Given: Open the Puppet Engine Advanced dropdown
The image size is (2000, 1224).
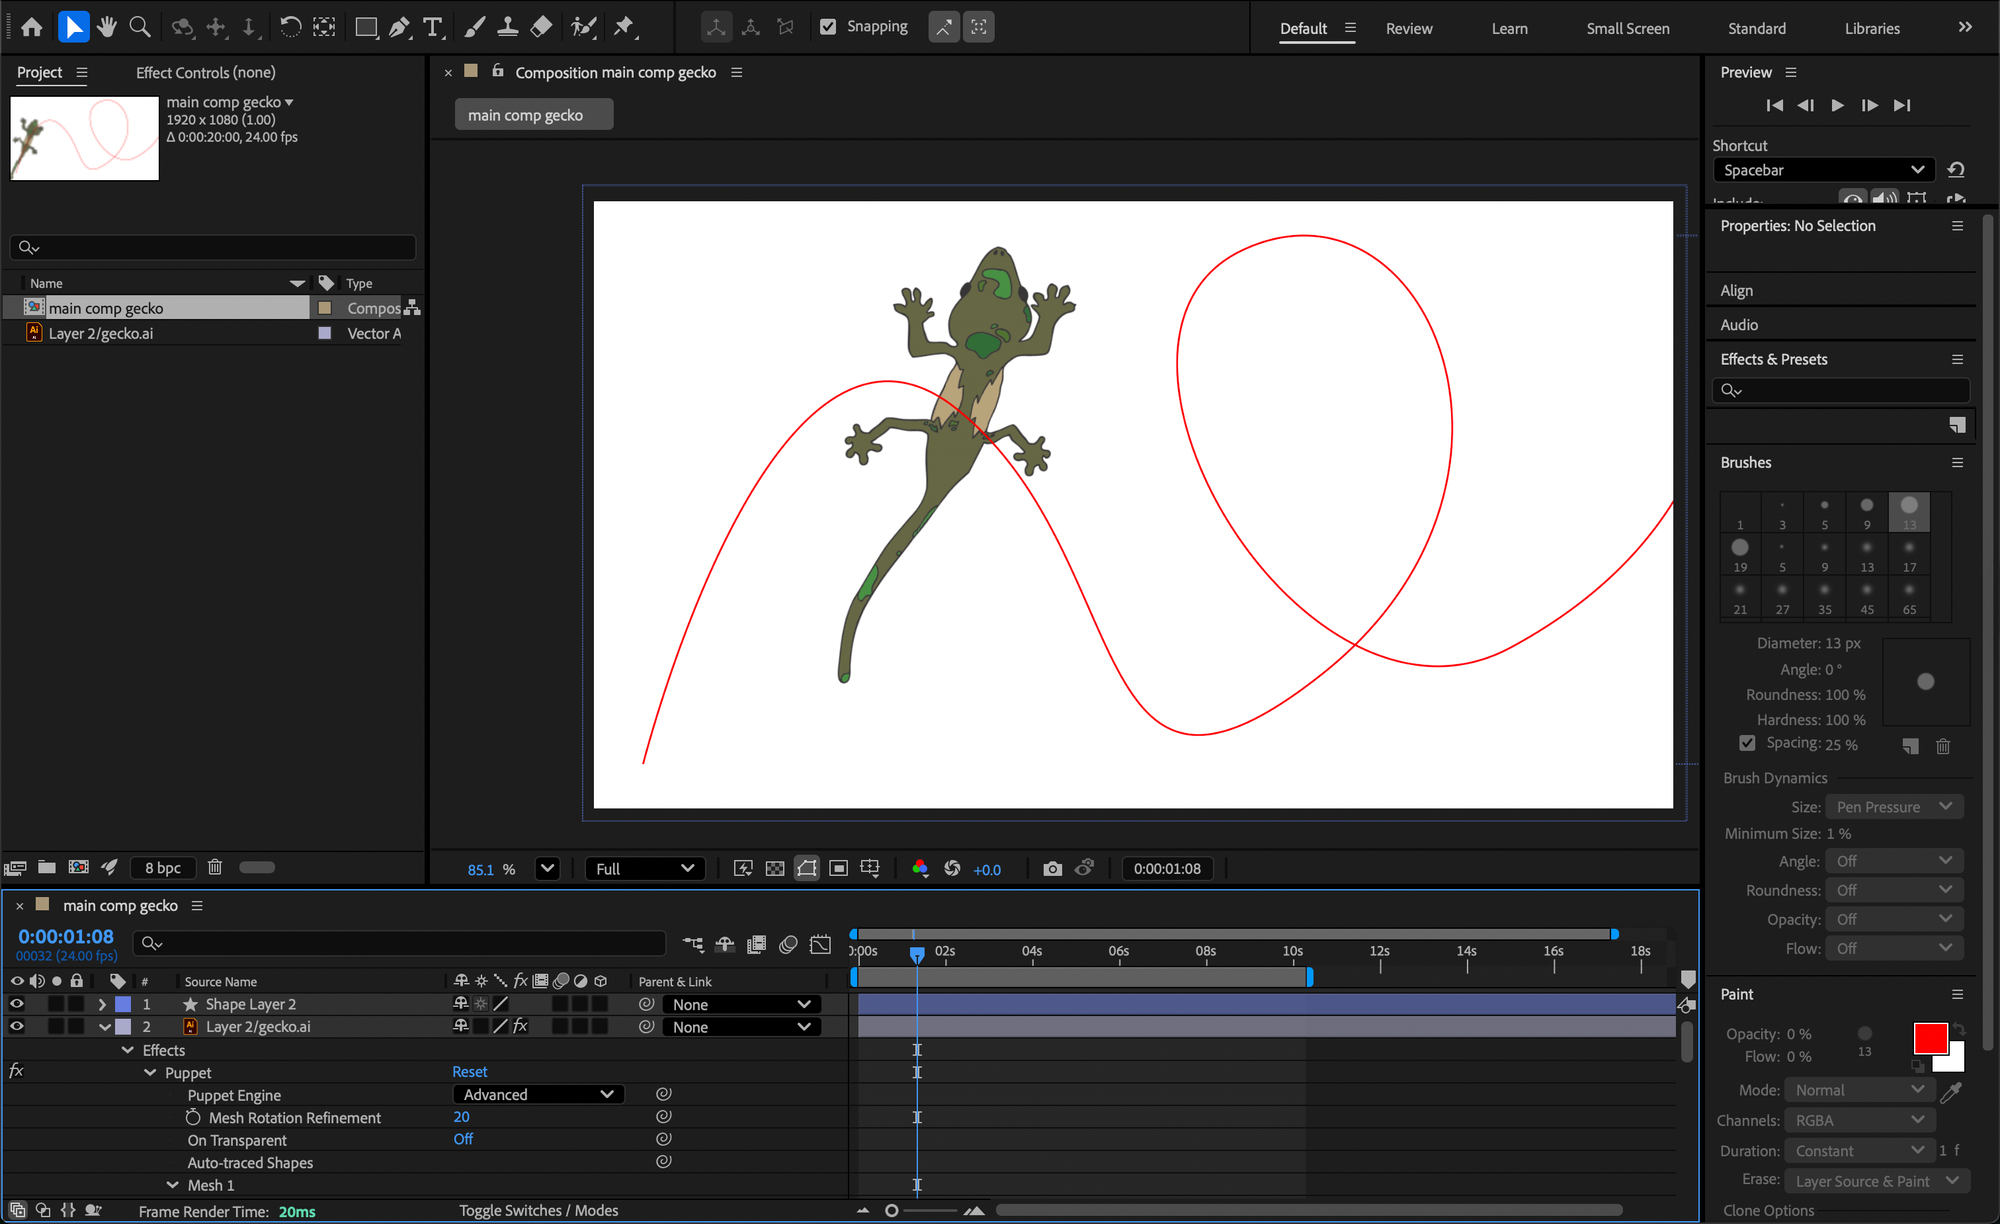Looking at the screenshot, I should point(538,1094).
